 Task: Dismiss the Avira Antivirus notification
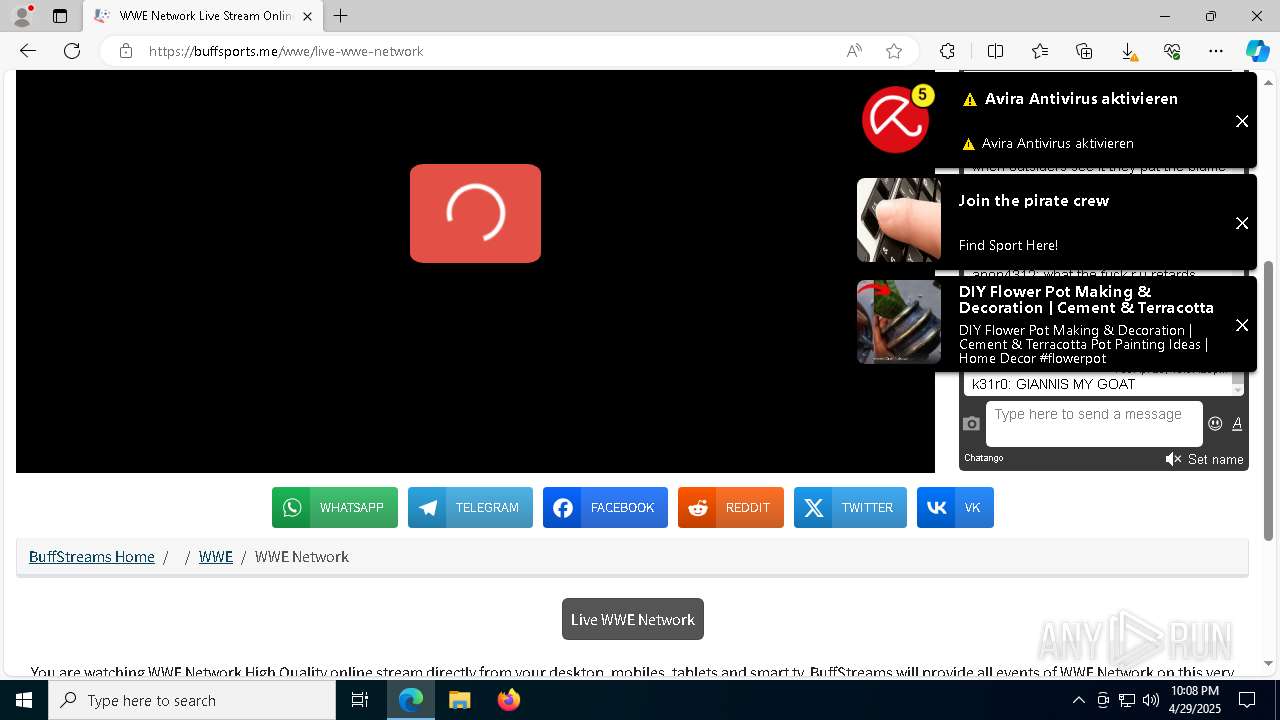point(1242,121)
